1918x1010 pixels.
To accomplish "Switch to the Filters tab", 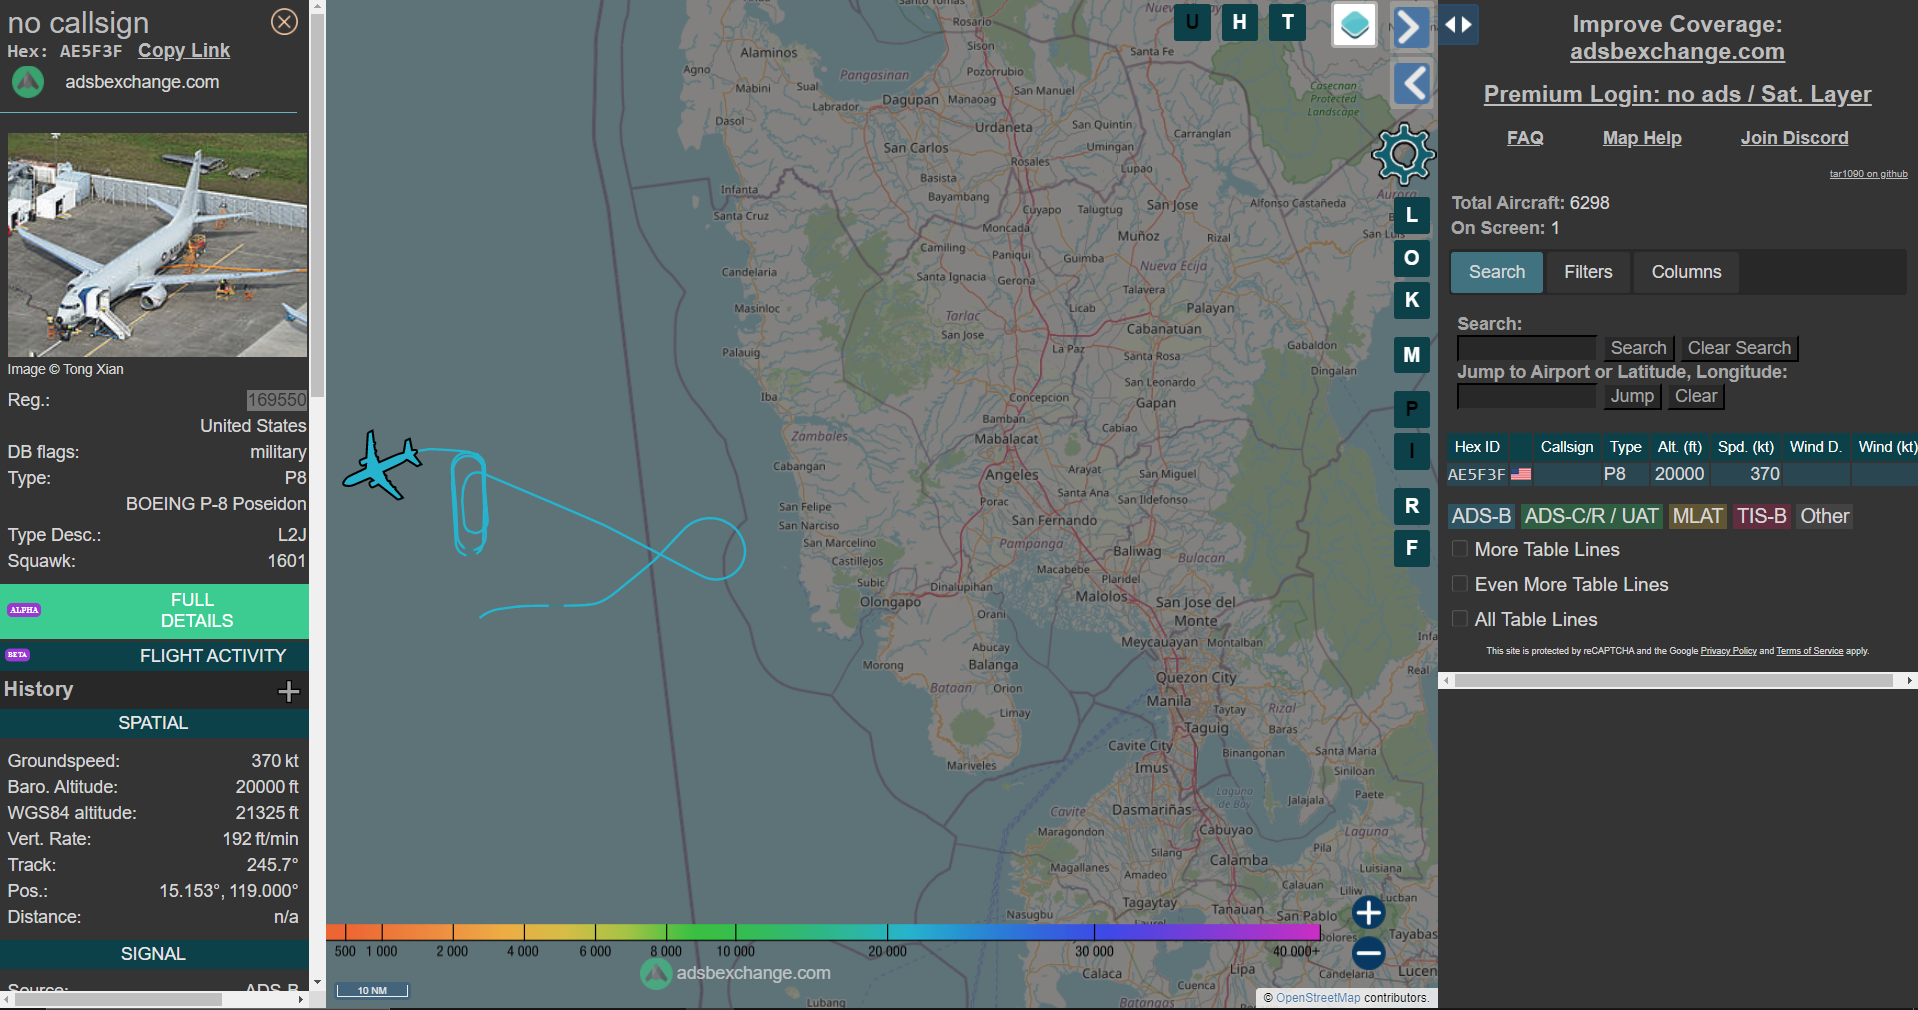I will coord(1588,272).
